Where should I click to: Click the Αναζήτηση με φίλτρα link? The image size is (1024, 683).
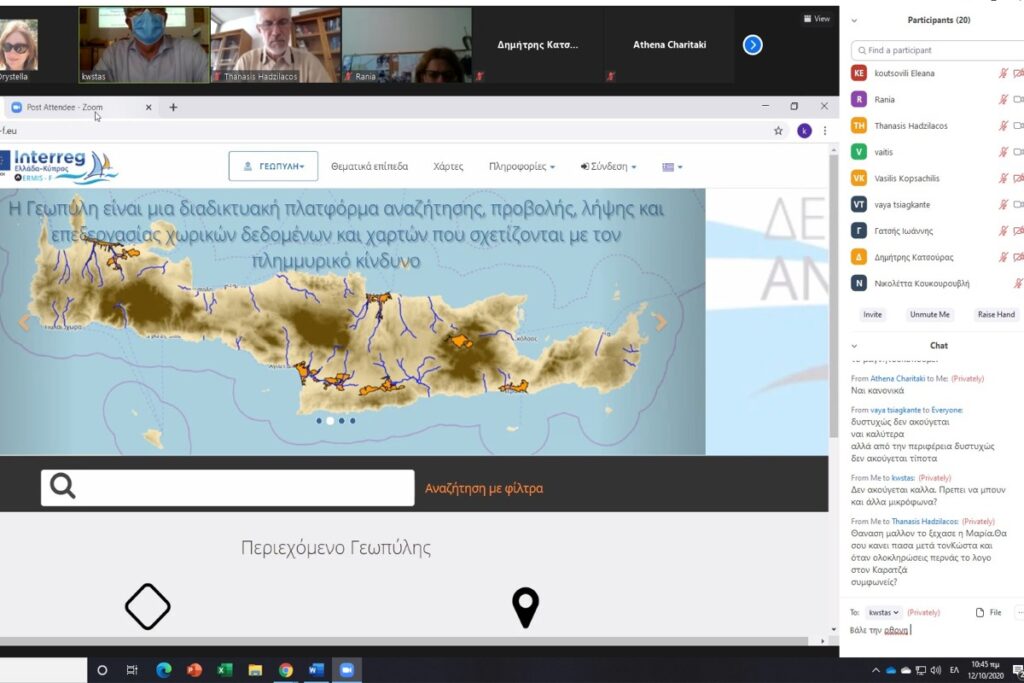484,489
